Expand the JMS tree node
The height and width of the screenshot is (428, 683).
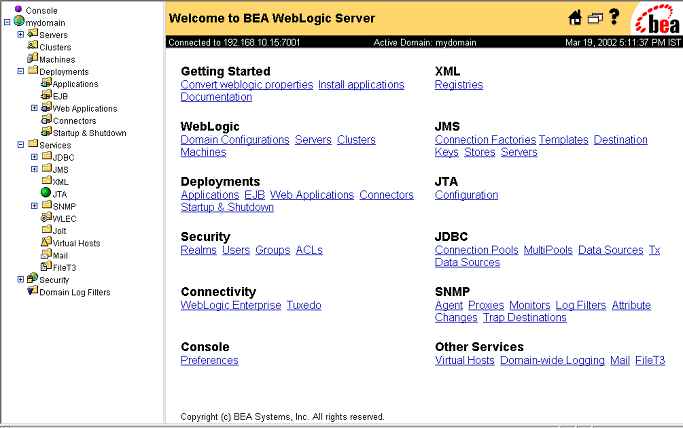pyautogui.click(x=34, y=169)
